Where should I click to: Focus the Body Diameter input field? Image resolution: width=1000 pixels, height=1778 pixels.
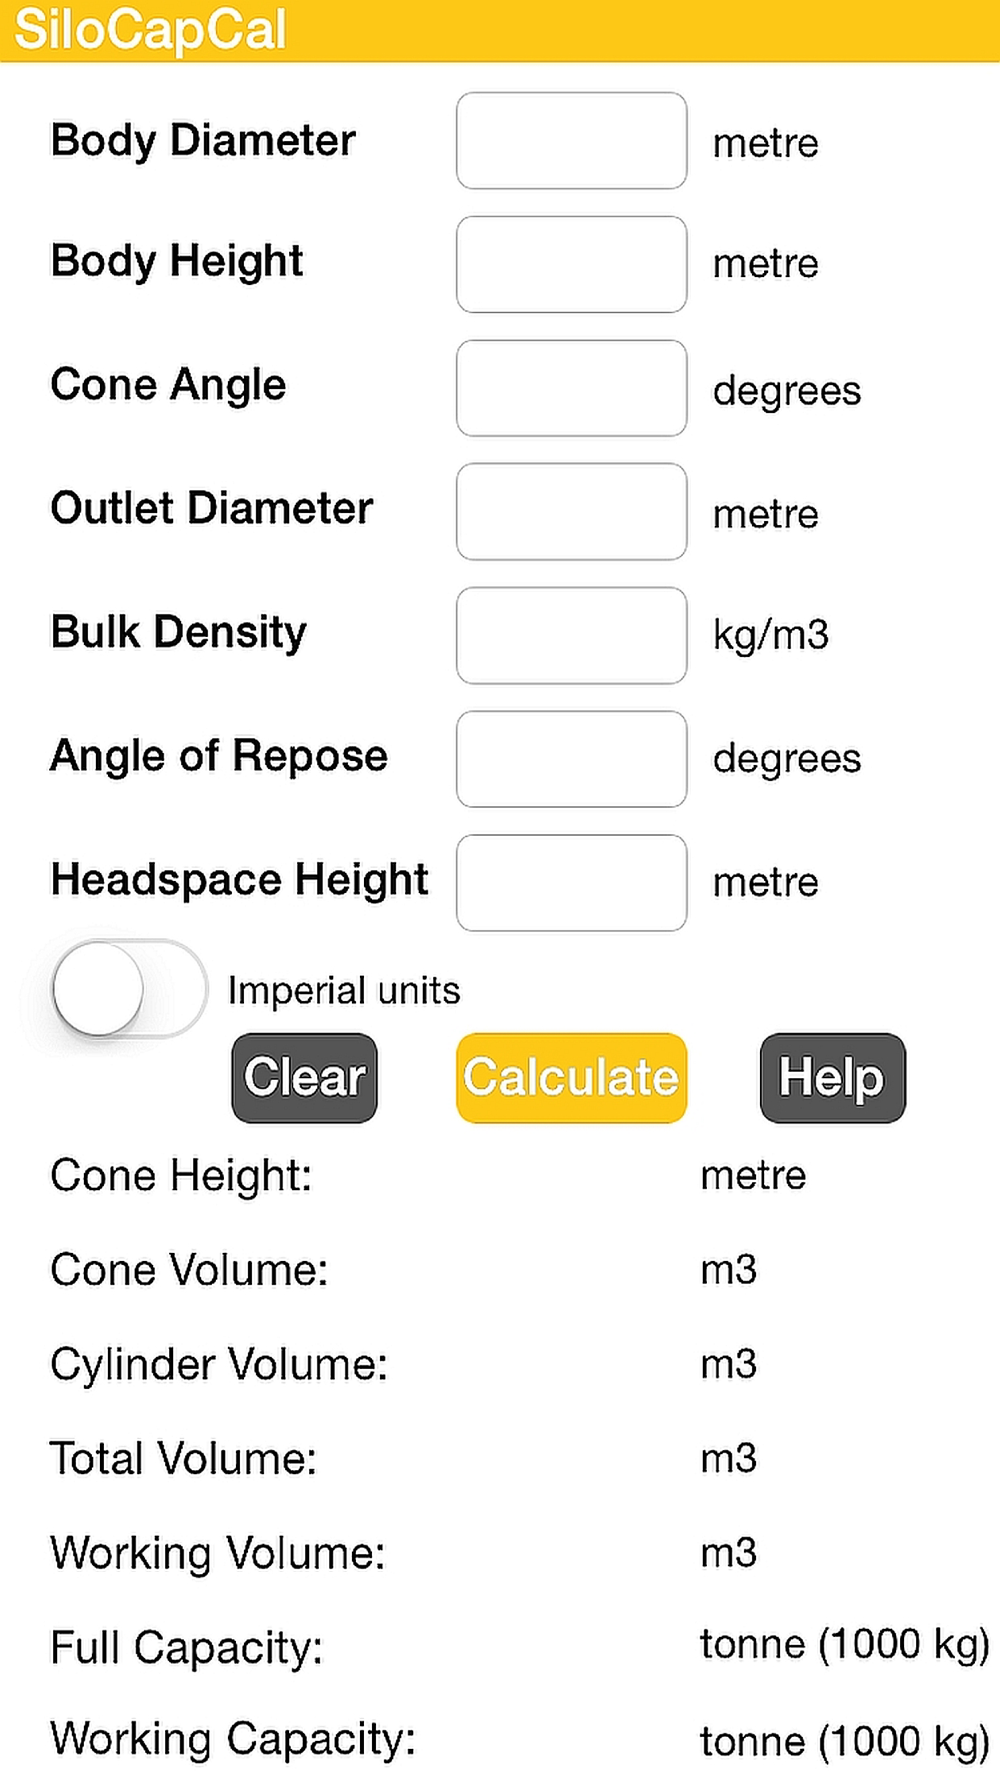click(571, 141)
